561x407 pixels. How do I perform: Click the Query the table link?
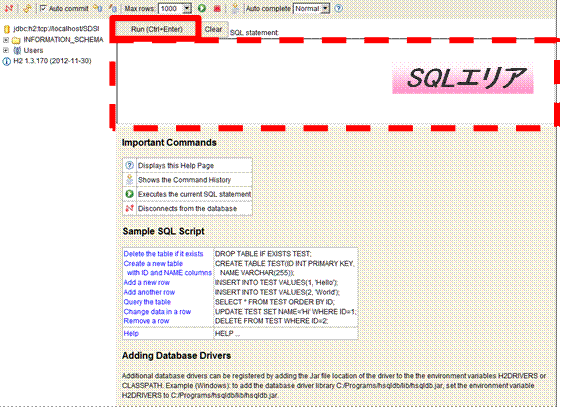click(147, 302)
